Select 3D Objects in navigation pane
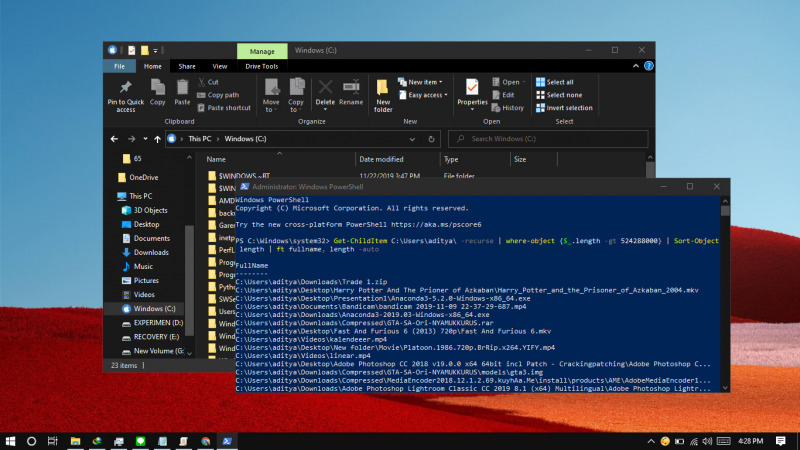Screen dimensions: 800x450 click(x=145, y=210)
